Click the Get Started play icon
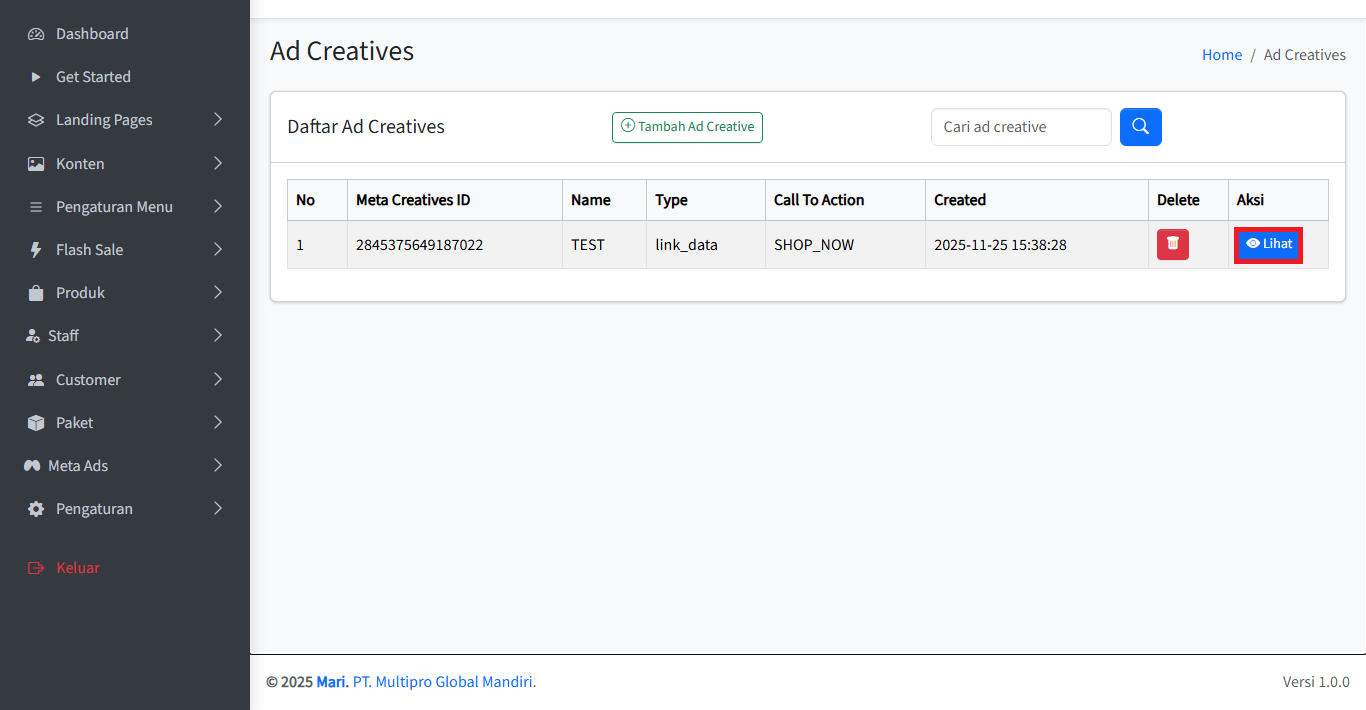 coord(36,77)
